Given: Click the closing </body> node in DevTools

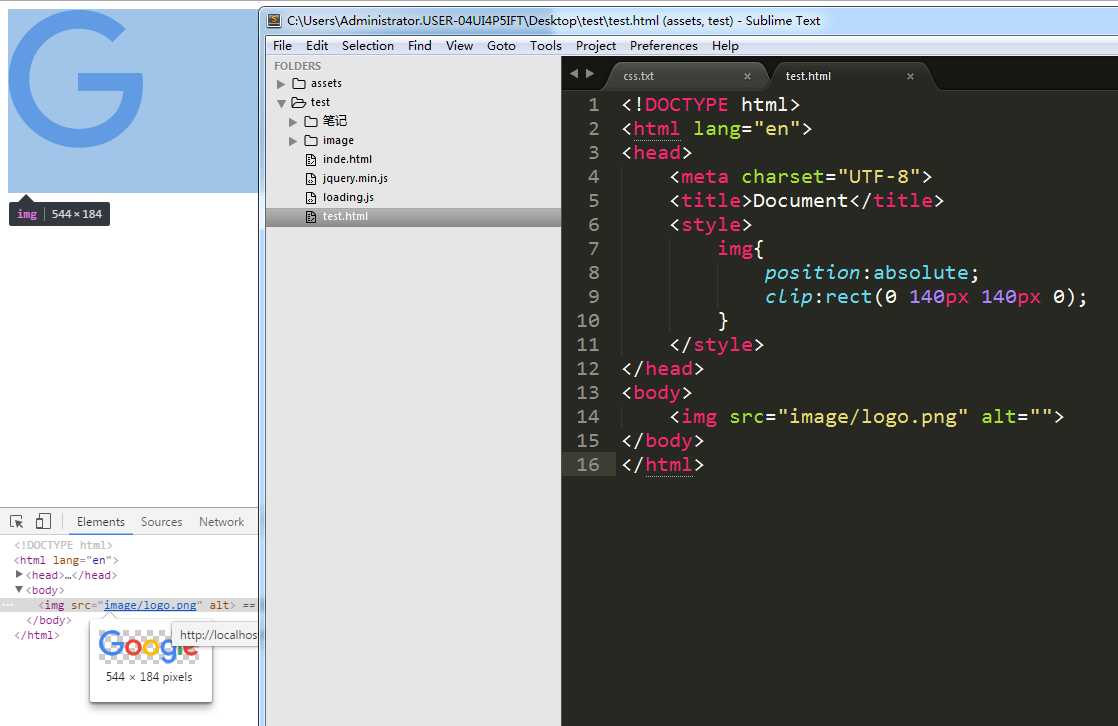Looking at the screenshot, I should [x=48, y=620].
